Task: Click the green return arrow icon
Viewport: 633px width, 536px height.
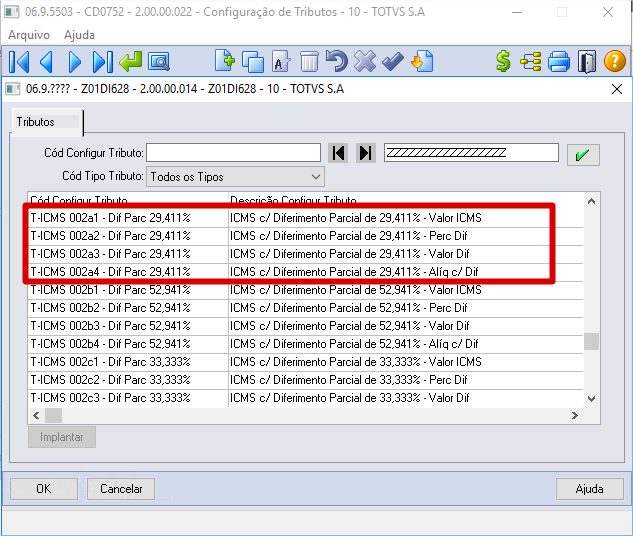Action: coord(131,62)
